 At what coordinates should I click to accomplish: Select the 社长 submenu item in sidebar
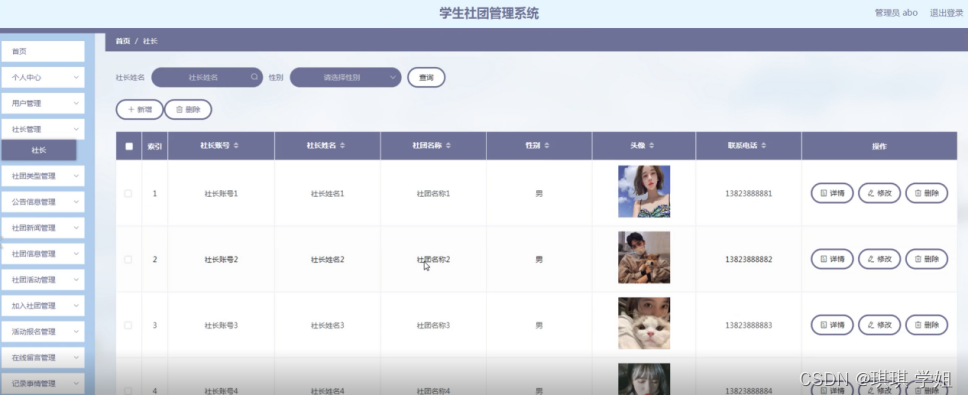(39, 150)
